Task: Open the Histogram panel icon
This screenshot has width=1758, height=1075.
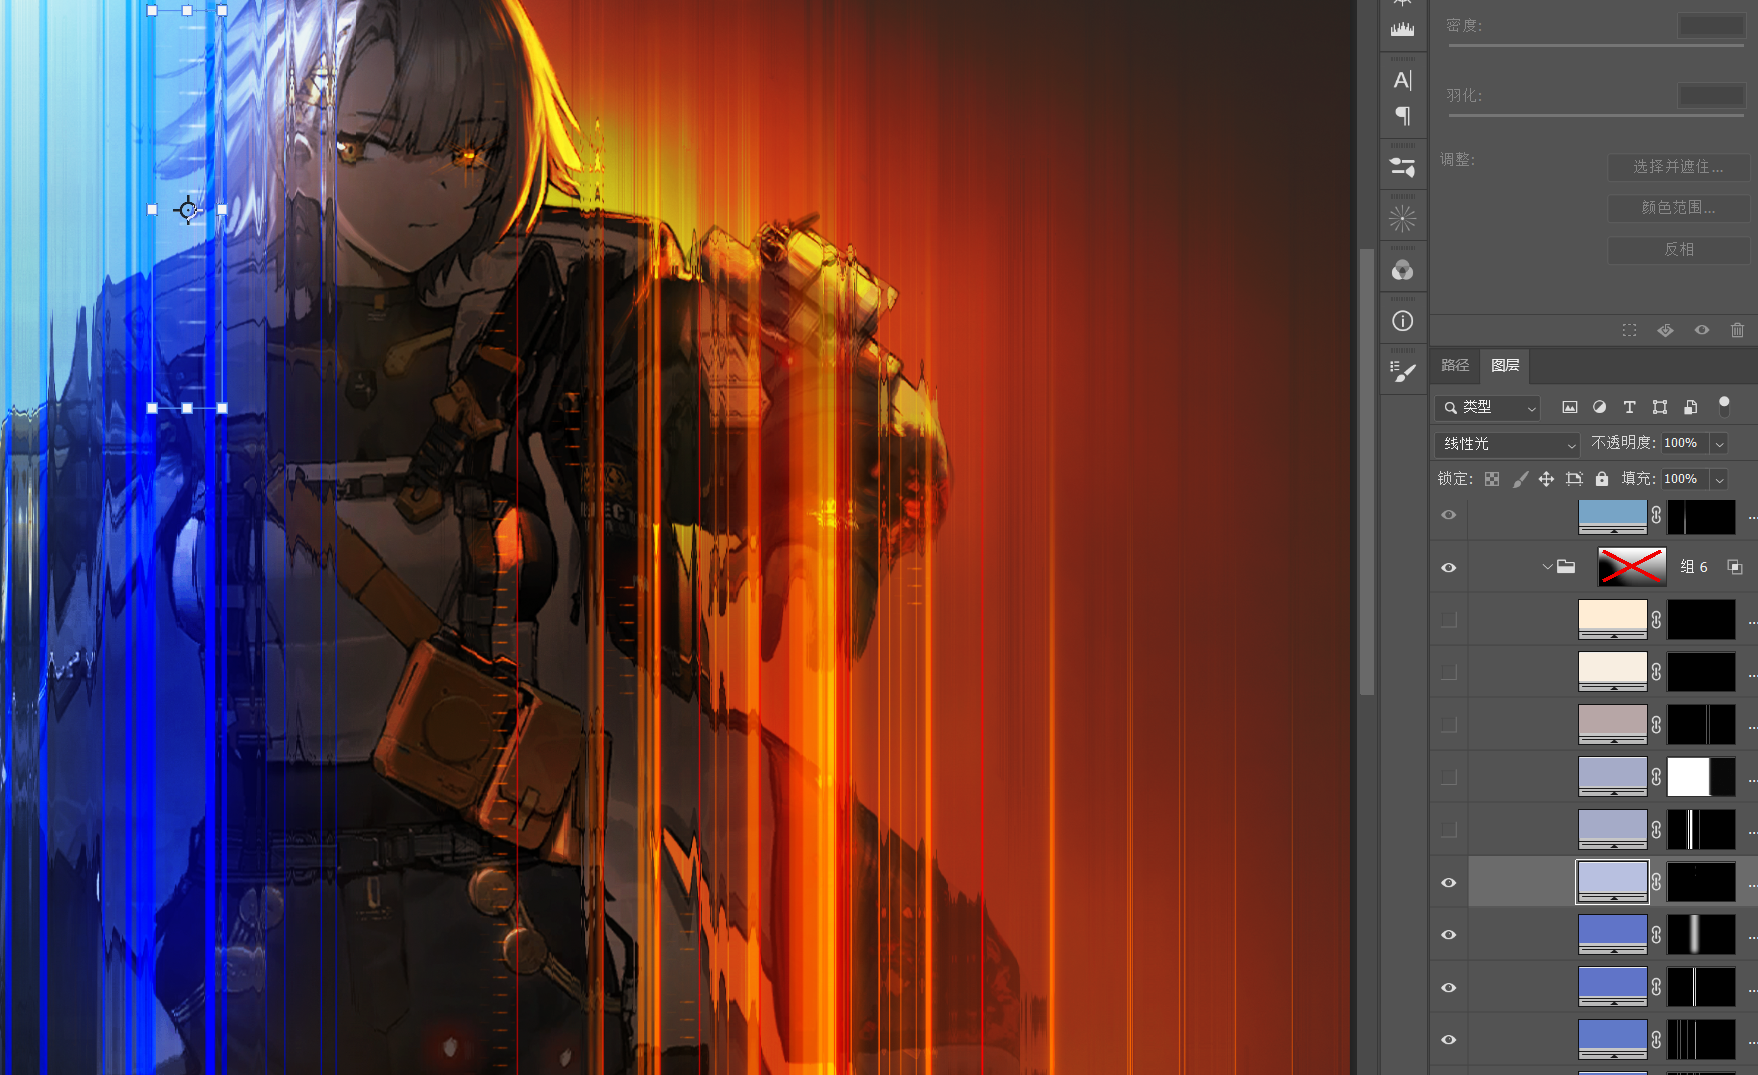Action: click(x=1403, y=29)
